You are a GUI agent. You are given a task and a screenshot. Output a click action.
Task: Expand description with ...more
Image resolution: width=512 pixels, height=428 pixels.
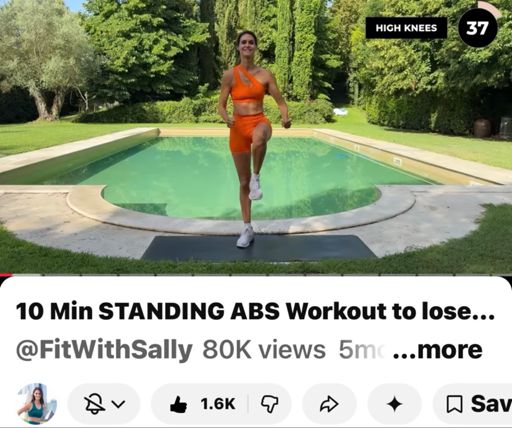point(438,349)
